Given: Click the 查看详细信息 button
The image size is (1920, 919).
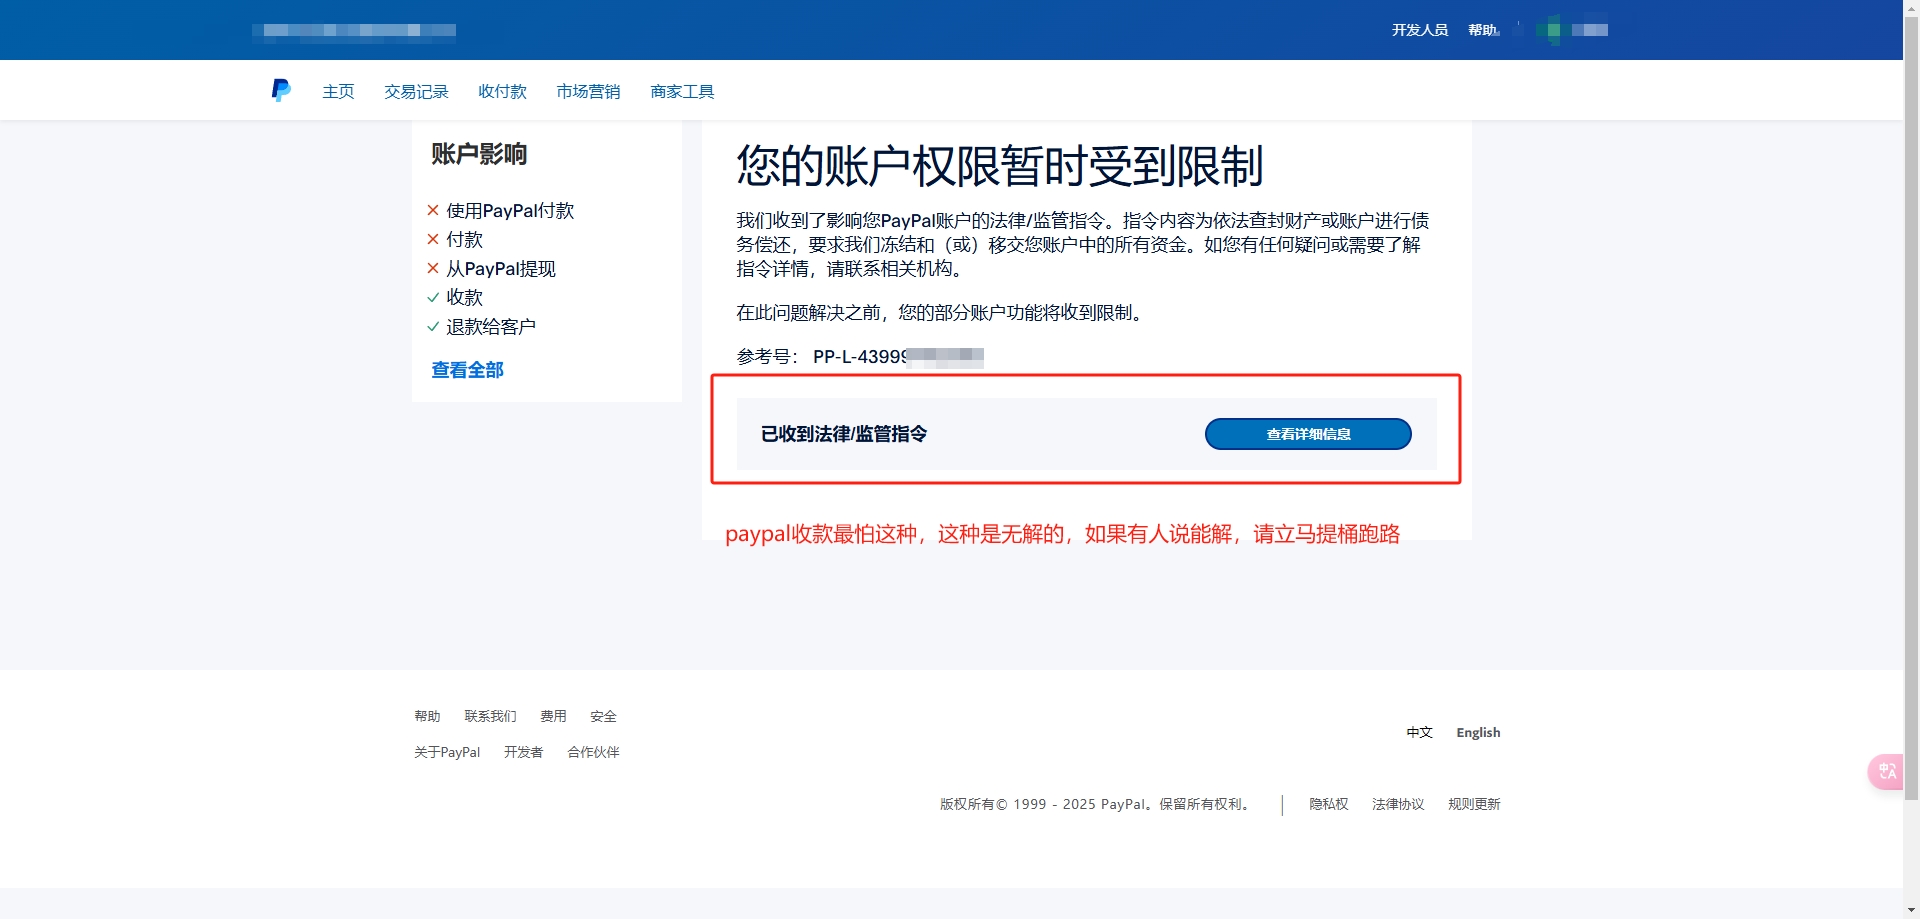Looking at the screenshot, I should point(1308,434).
